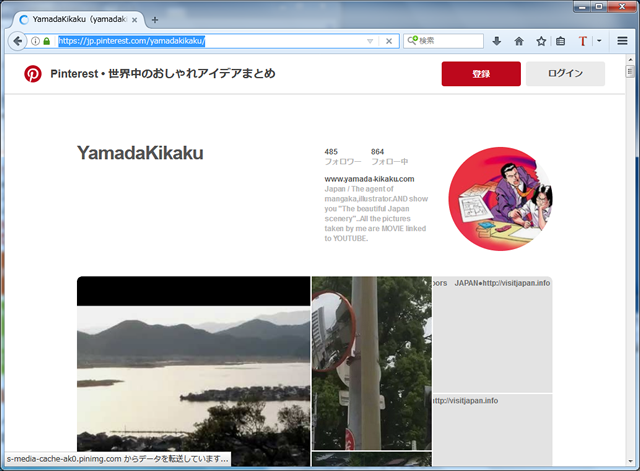Expand the URL history dropdown arrow
Screen dimensions: 640x471
370,41
